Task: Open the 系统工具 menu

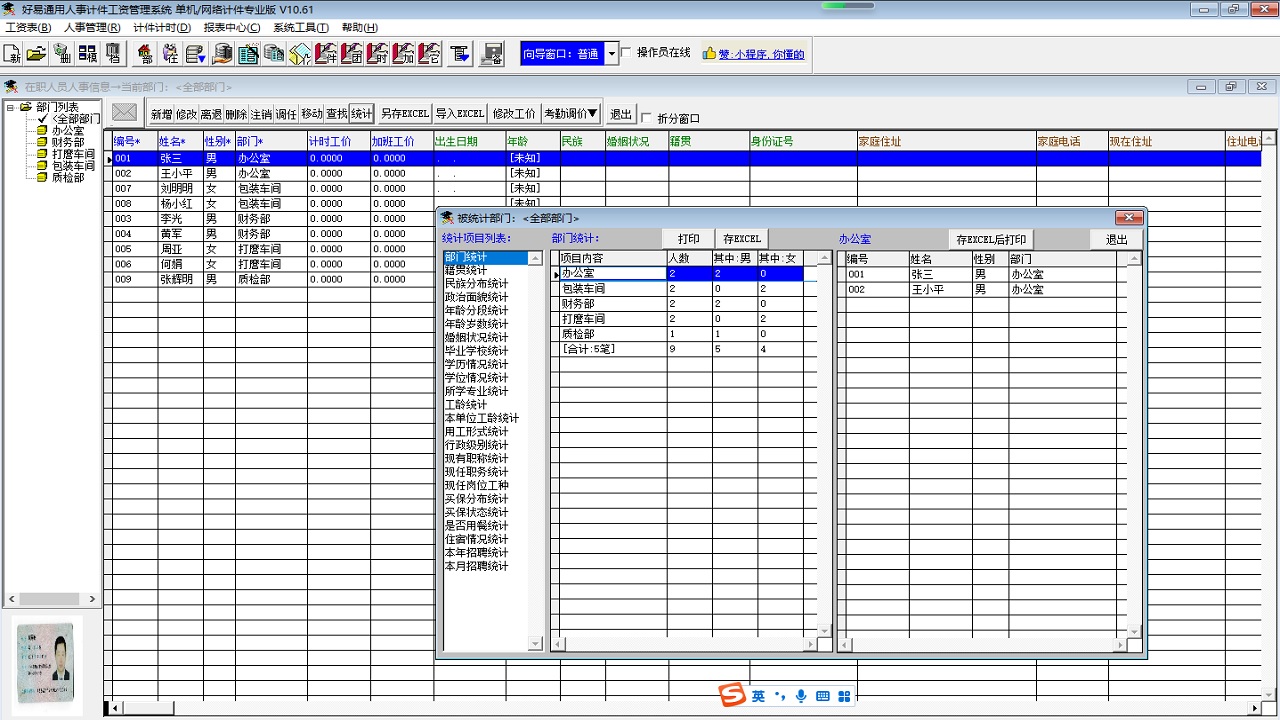Action: pyautogui.click(x=301, y=27)
